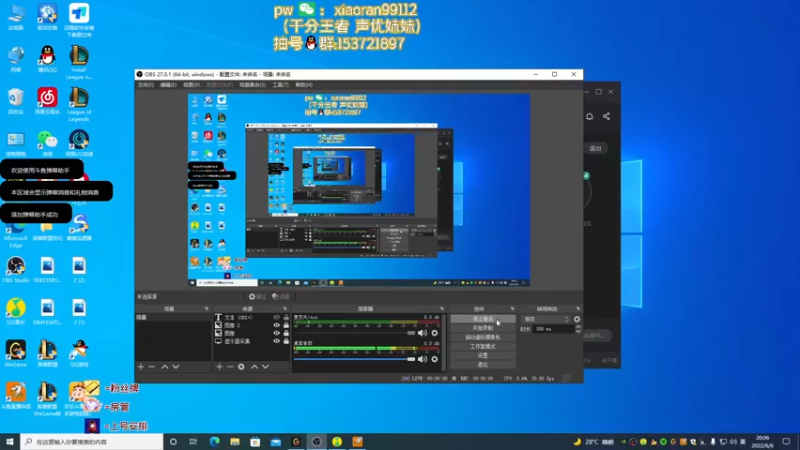This screenshot has width=800, height=450.
Task: Open File Explorer from the taskbar
Action: [235, 442]
